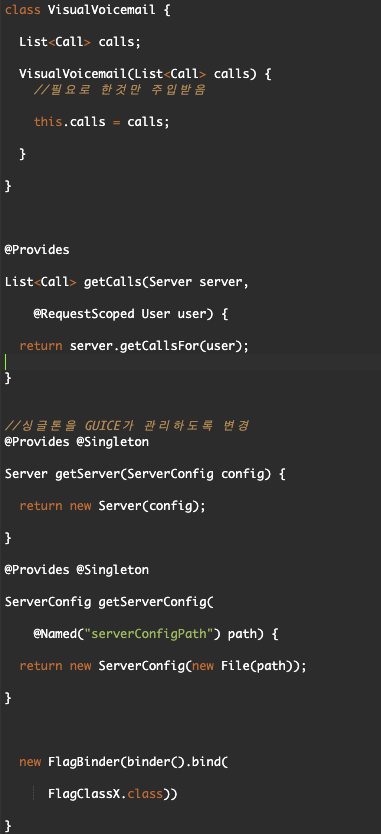Click the getServer method name

[87, 474]
